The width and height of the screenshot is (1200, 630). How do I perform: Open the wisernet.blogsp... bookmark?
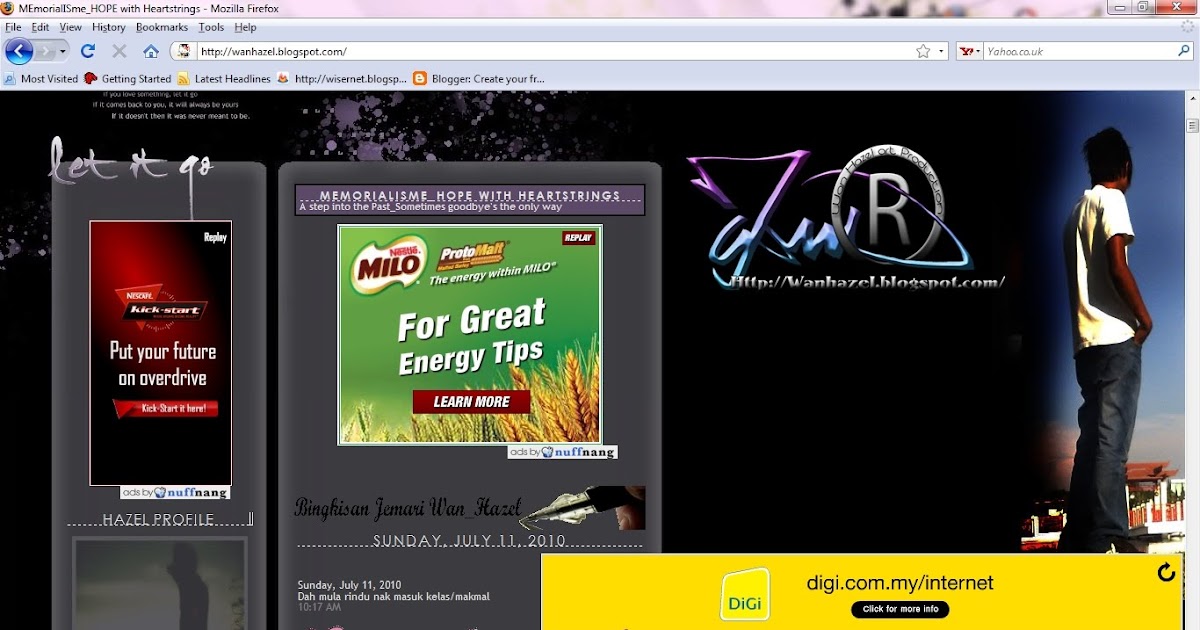(342, 78)
